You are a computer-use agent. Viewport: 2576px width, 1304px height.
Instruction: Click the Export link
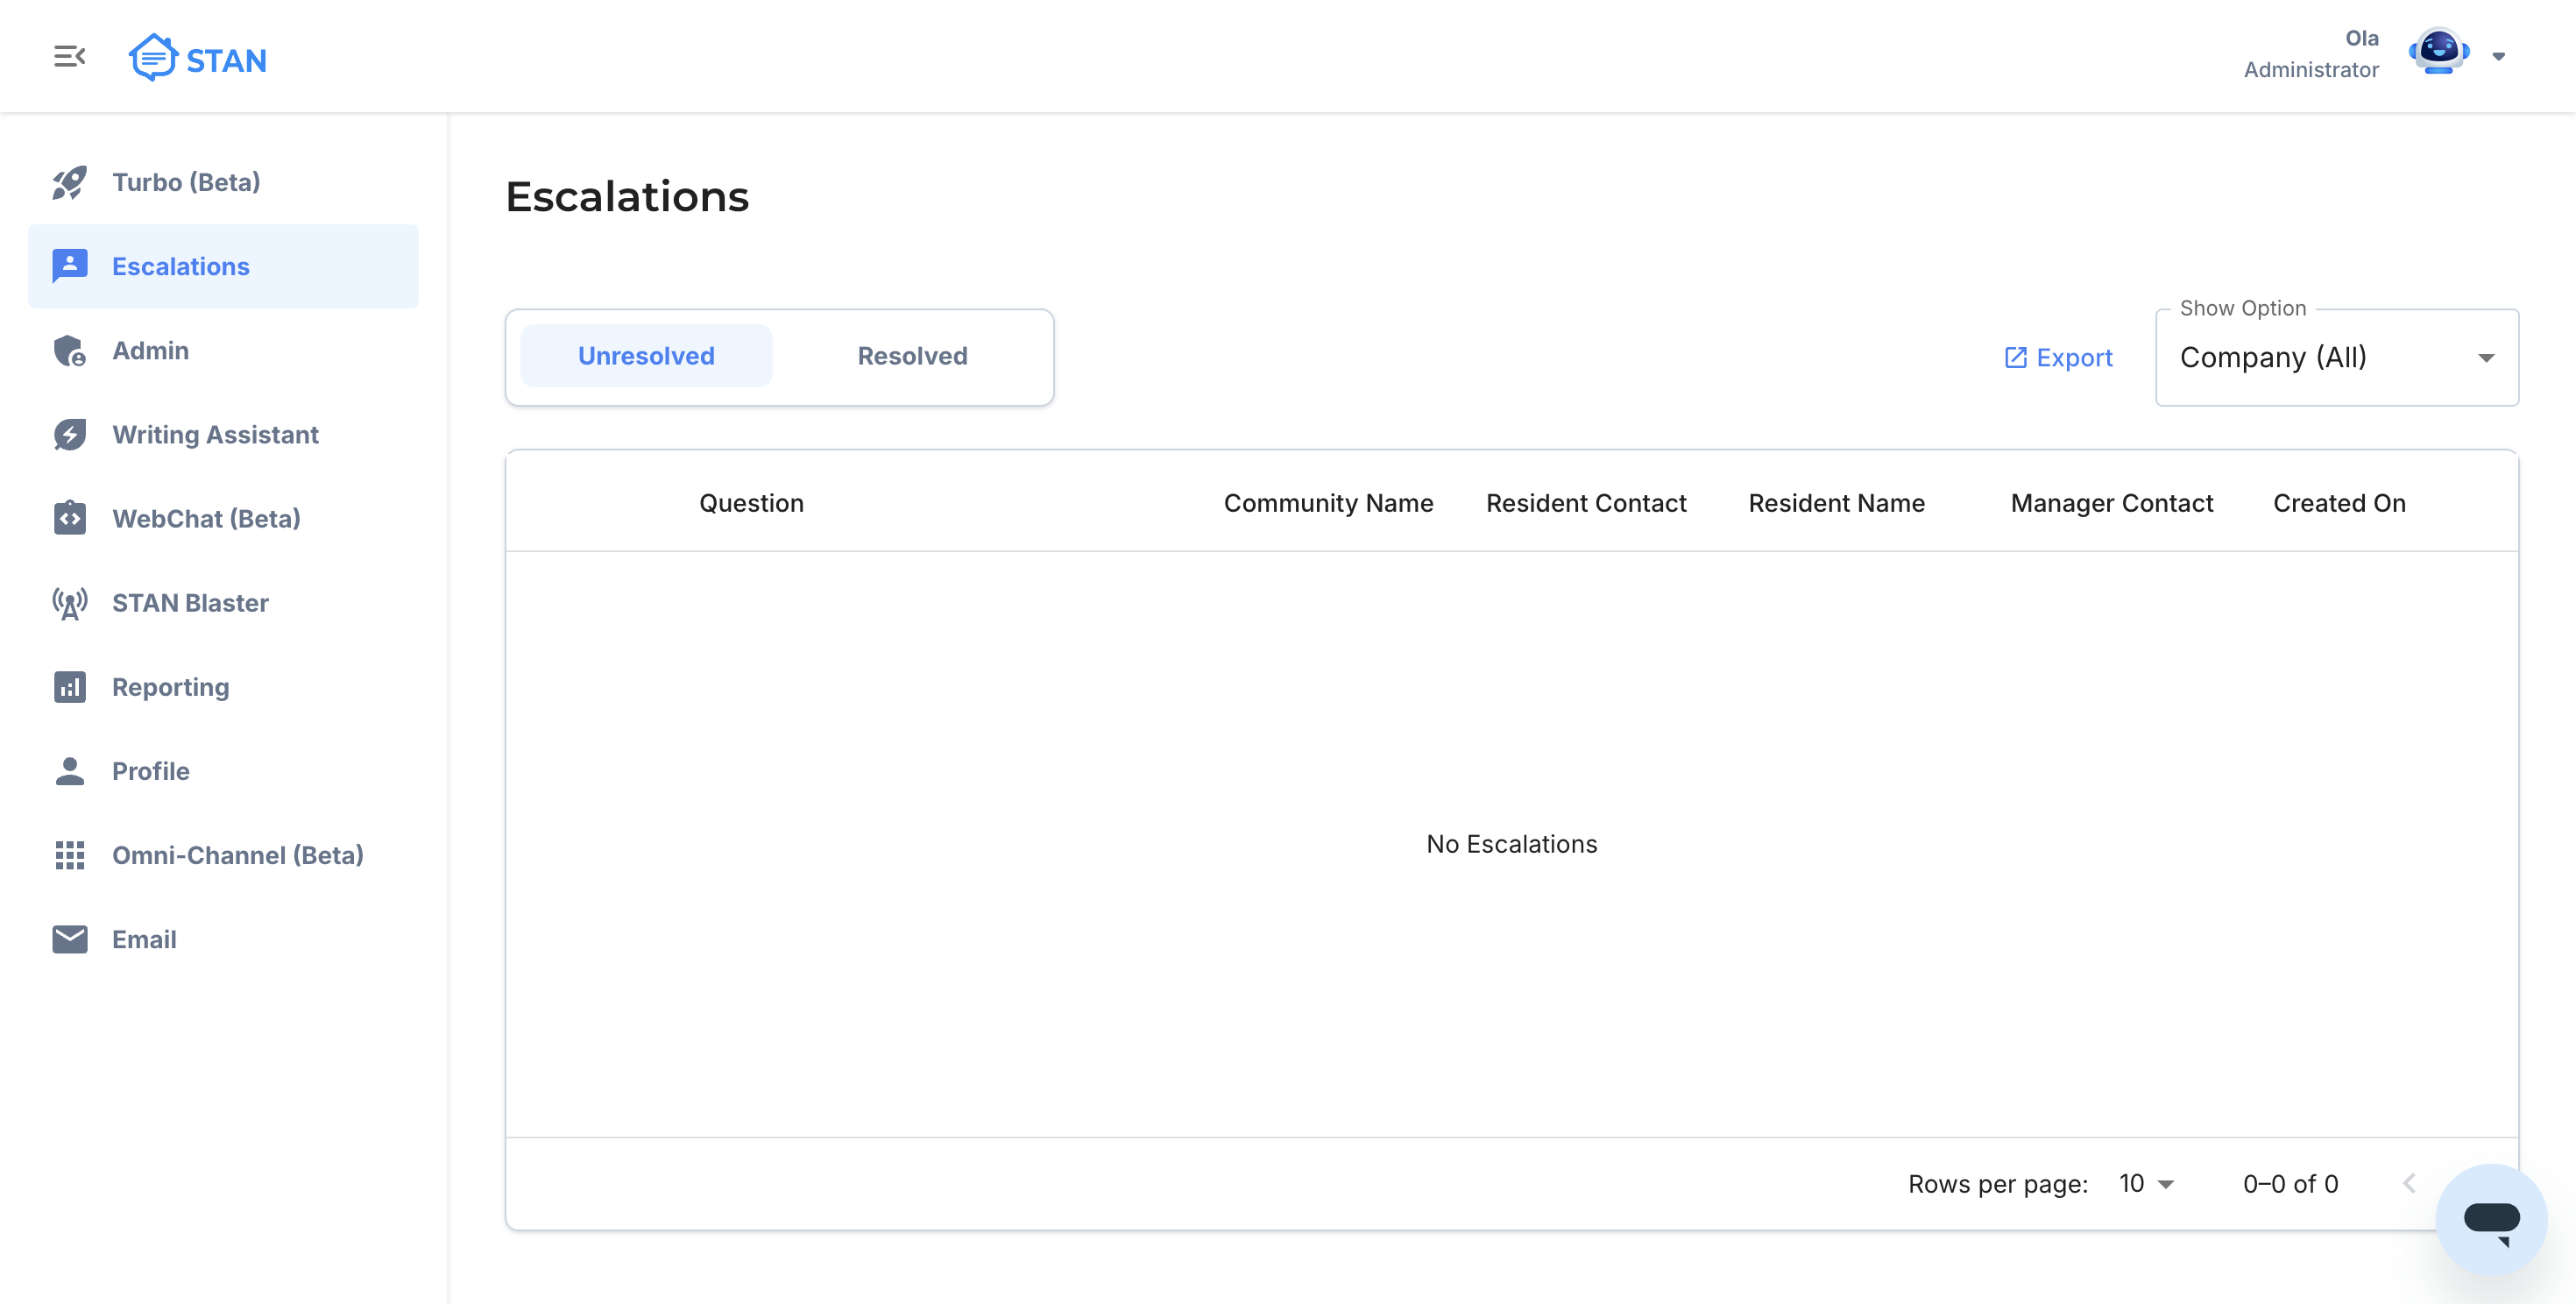(x=2058, y=358)
